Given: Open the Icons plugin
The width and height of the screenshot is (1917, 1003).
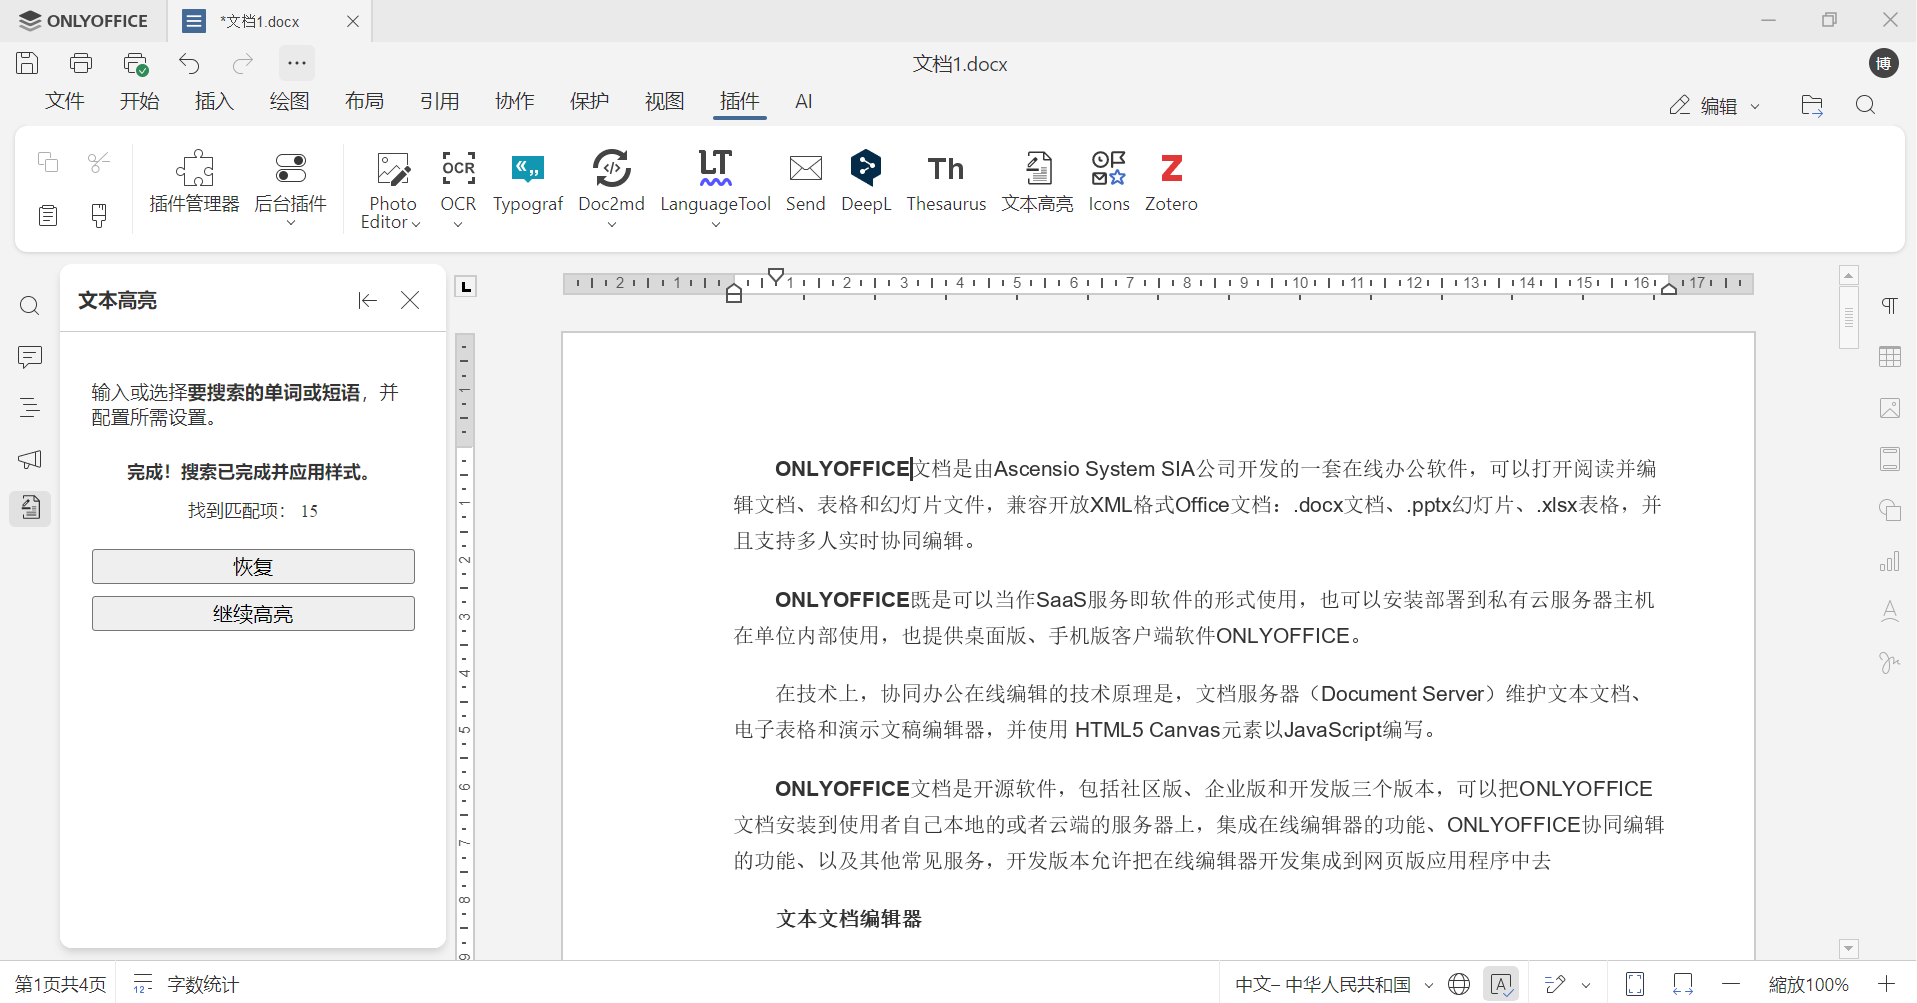Looking at the screenshot, I should click(1108, 181).
